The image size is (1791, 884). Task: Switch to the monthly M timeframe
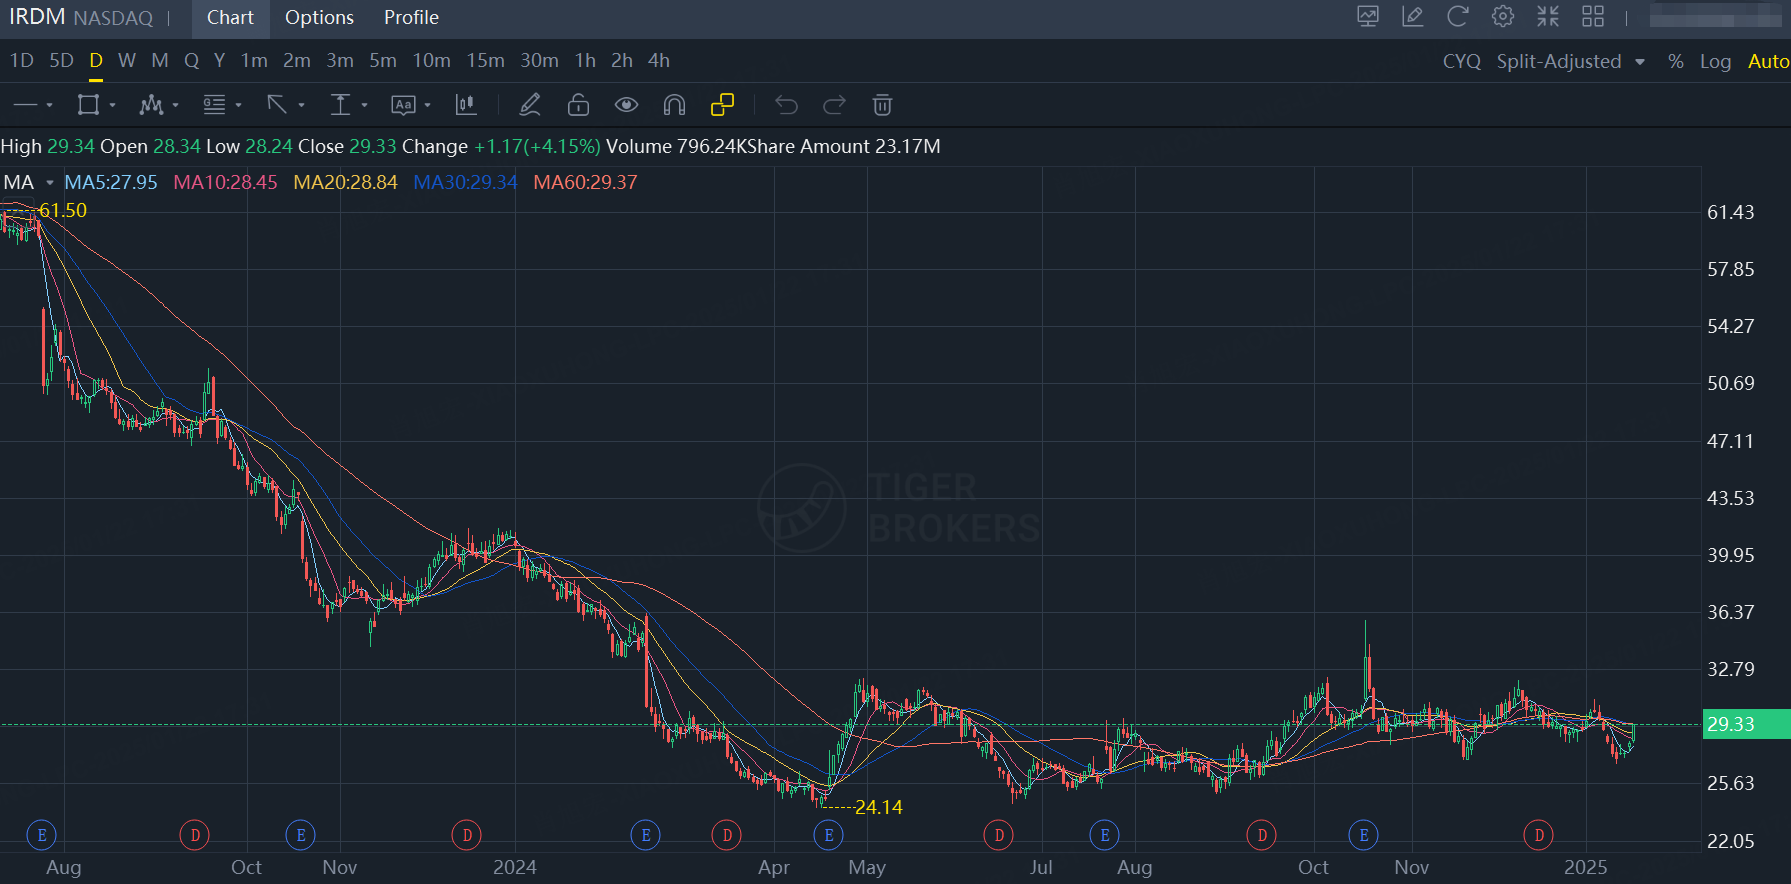pos(160,61)
